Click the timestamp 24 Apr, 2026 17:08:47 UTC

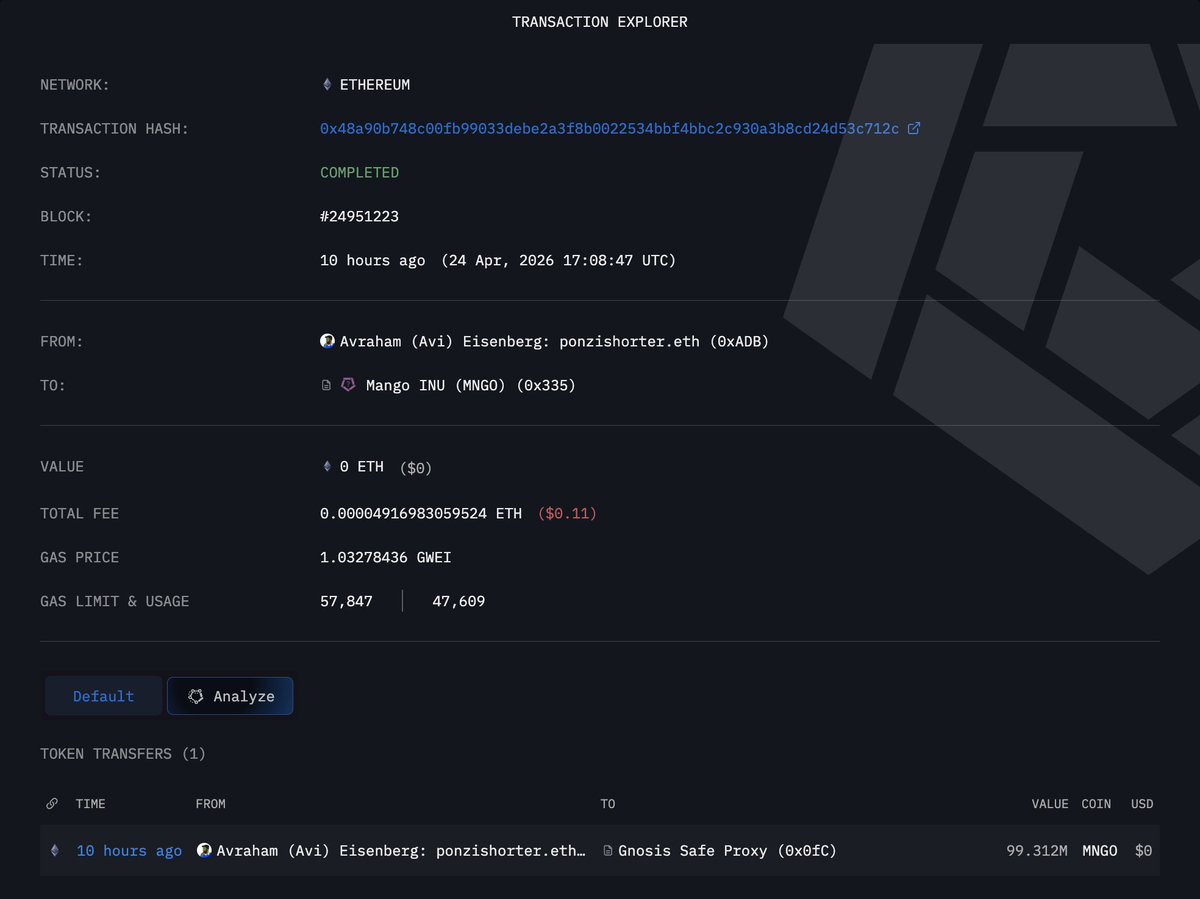pyautogui.click(x=559, y=261)
